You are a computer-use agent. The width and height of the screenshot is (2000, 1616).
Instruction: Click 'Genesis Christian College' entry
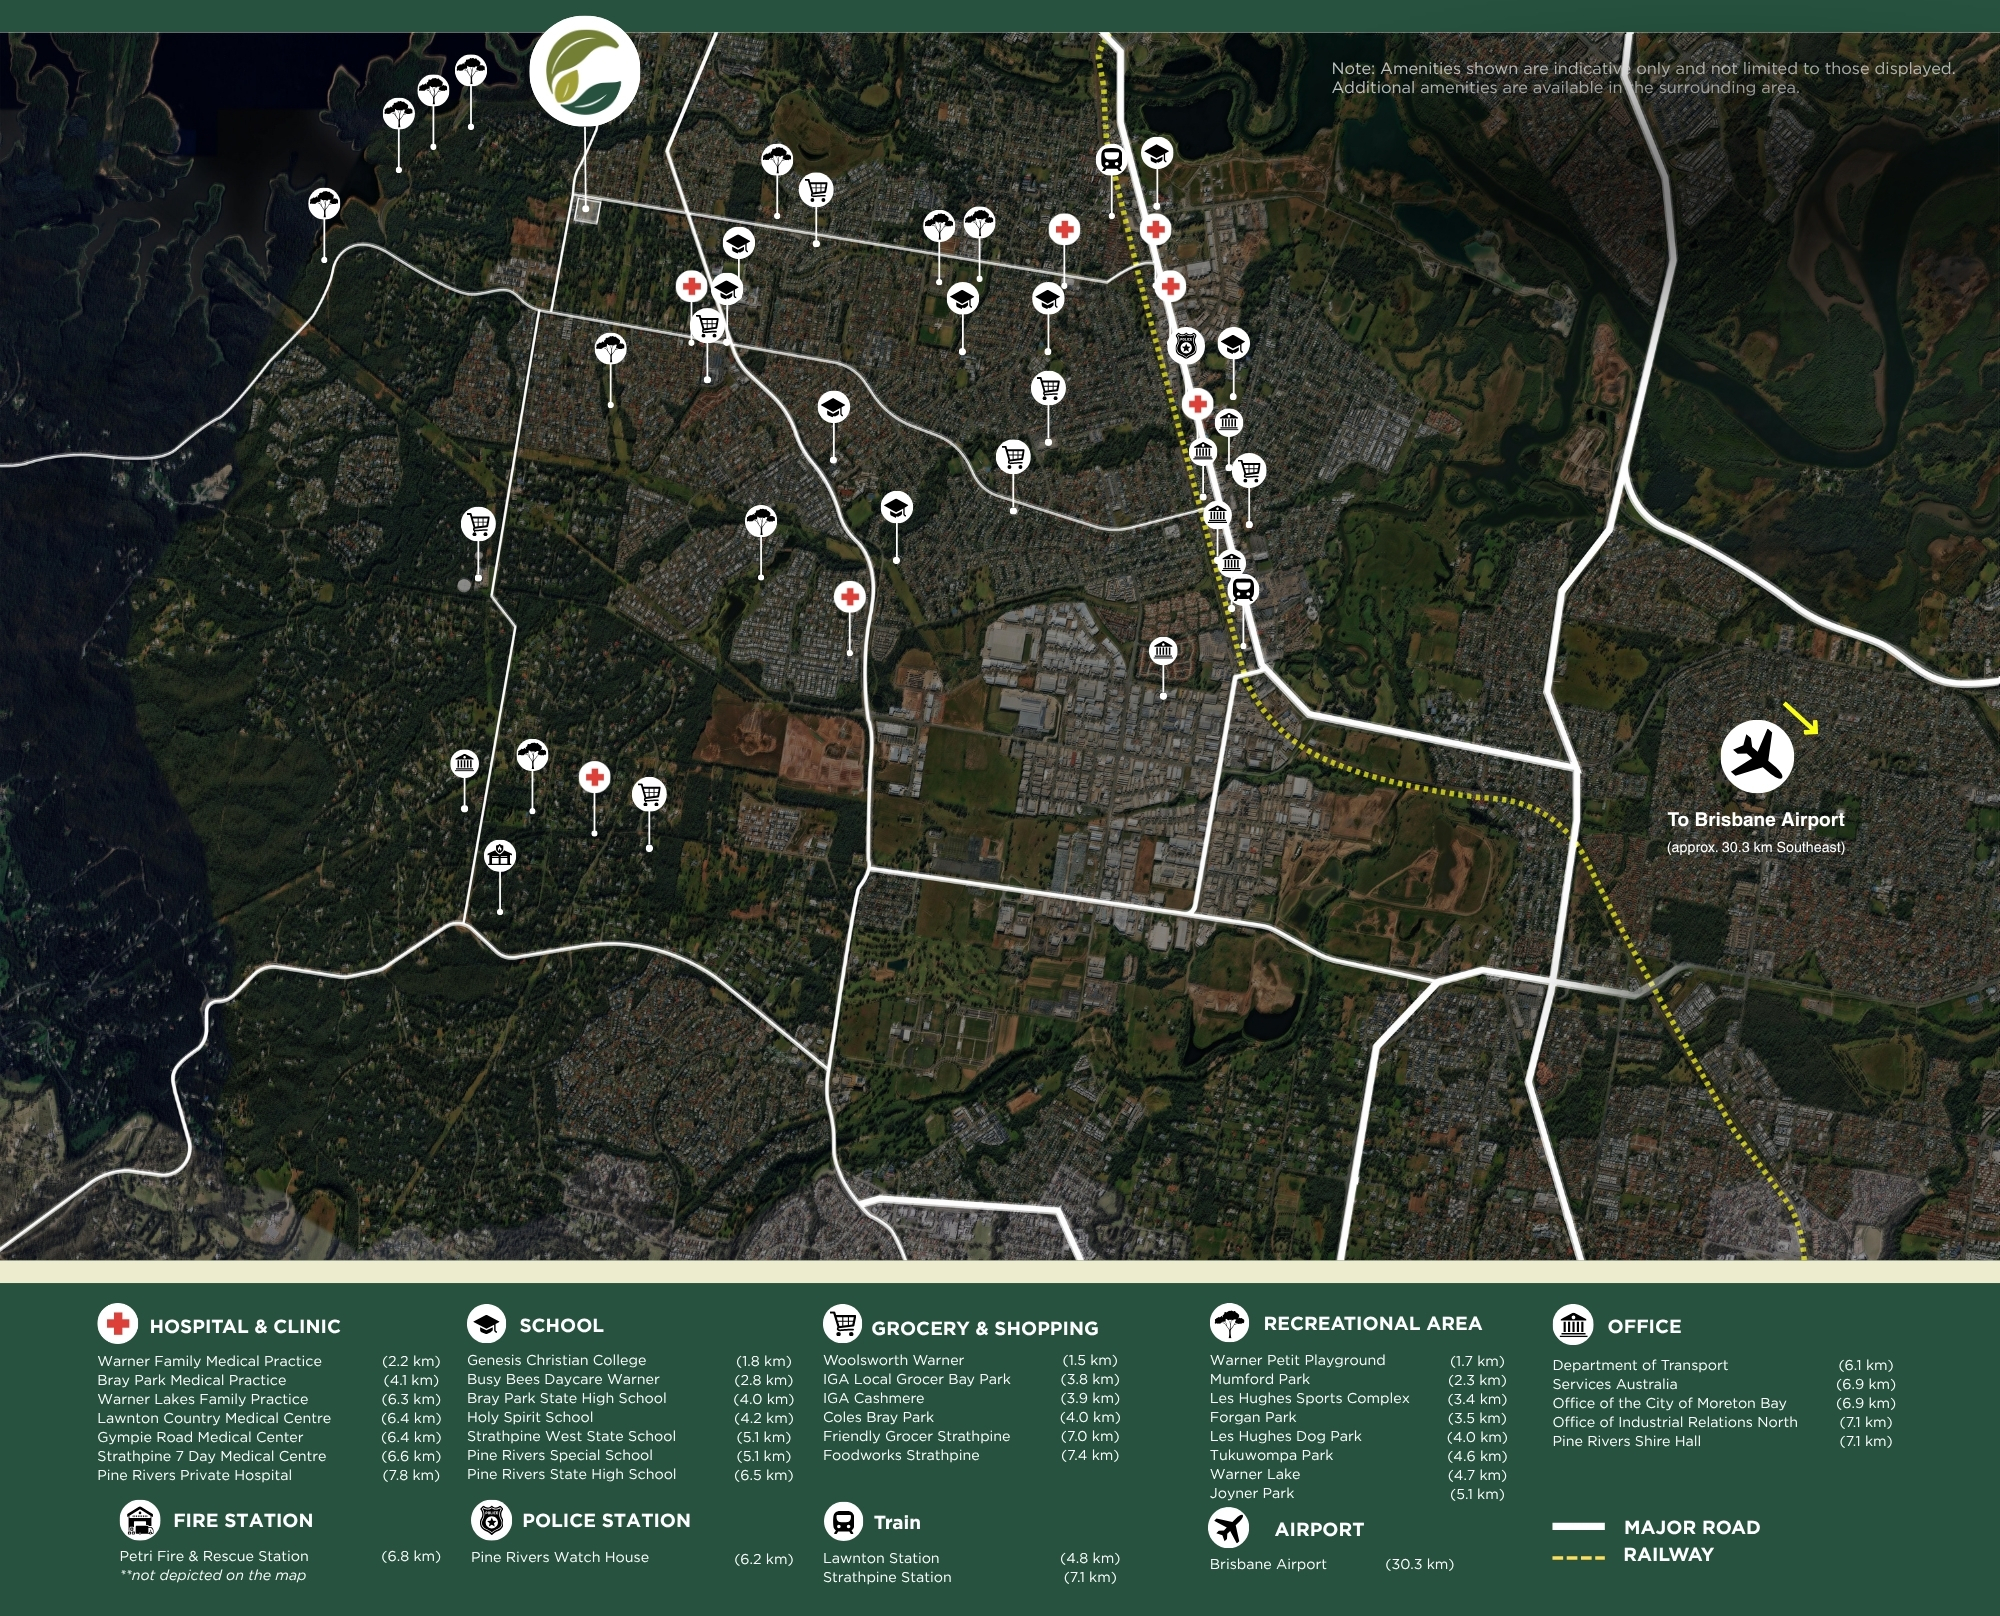[556, 1360]
